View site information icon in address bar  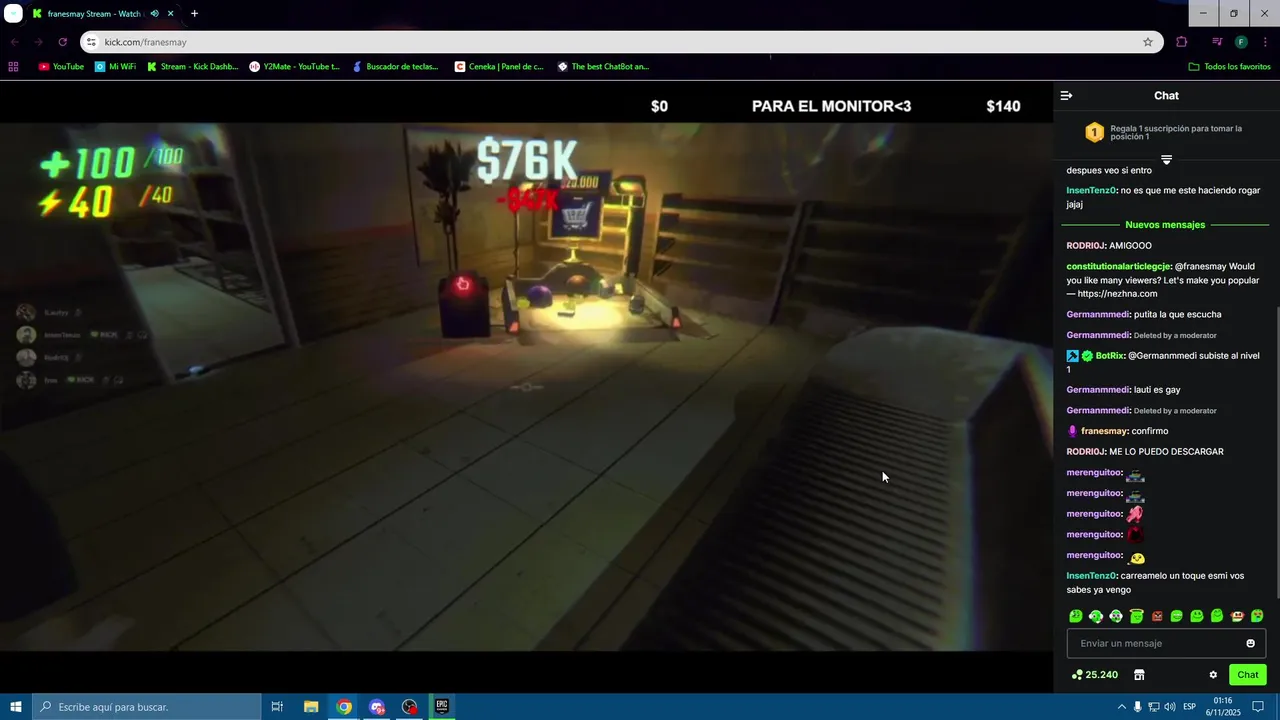(91, 42)
